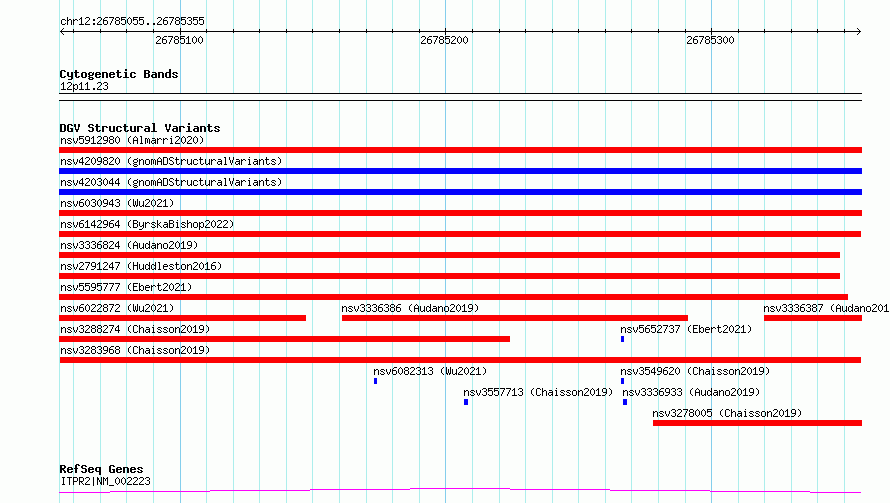Click red bar of nsv3336824
The width and height of the screenshot is (890, 503).
[x=450, y=255]
